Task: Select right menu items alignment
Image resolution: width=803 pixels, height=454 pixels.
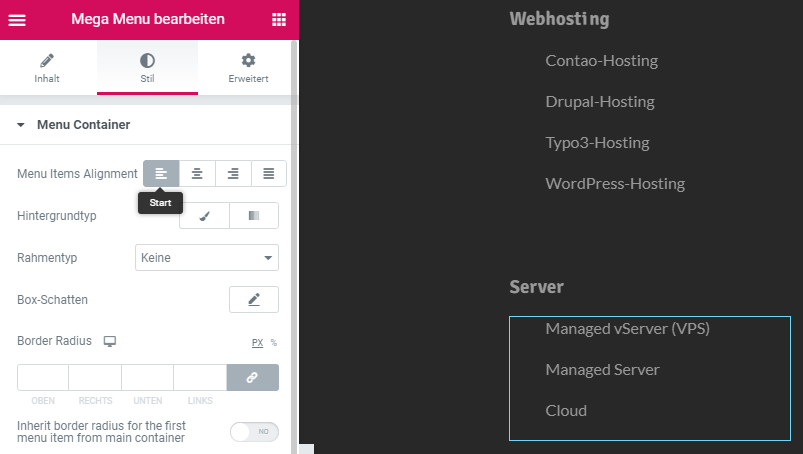Action: point(233,174)
